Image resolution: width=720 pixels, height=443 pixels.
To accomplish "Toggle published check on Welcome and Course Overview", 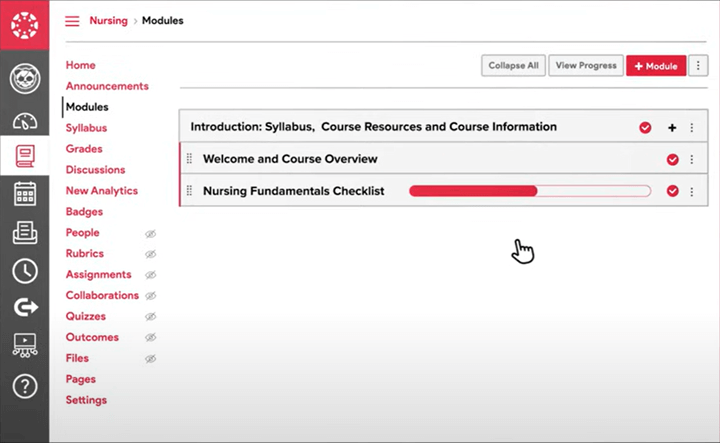I will coord(673,159).
